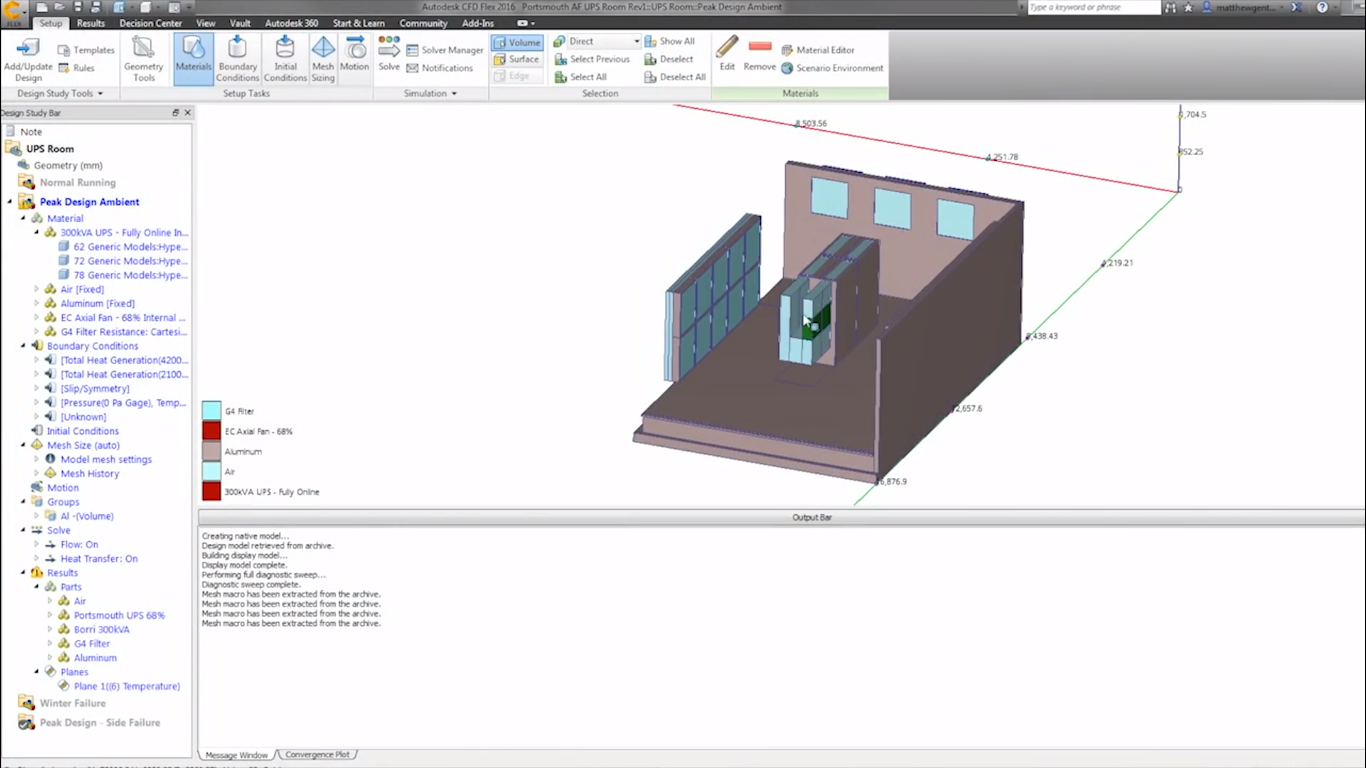Collapse the Results tree node
This screenshot has width=1366, height=768.
pos(23,573)
